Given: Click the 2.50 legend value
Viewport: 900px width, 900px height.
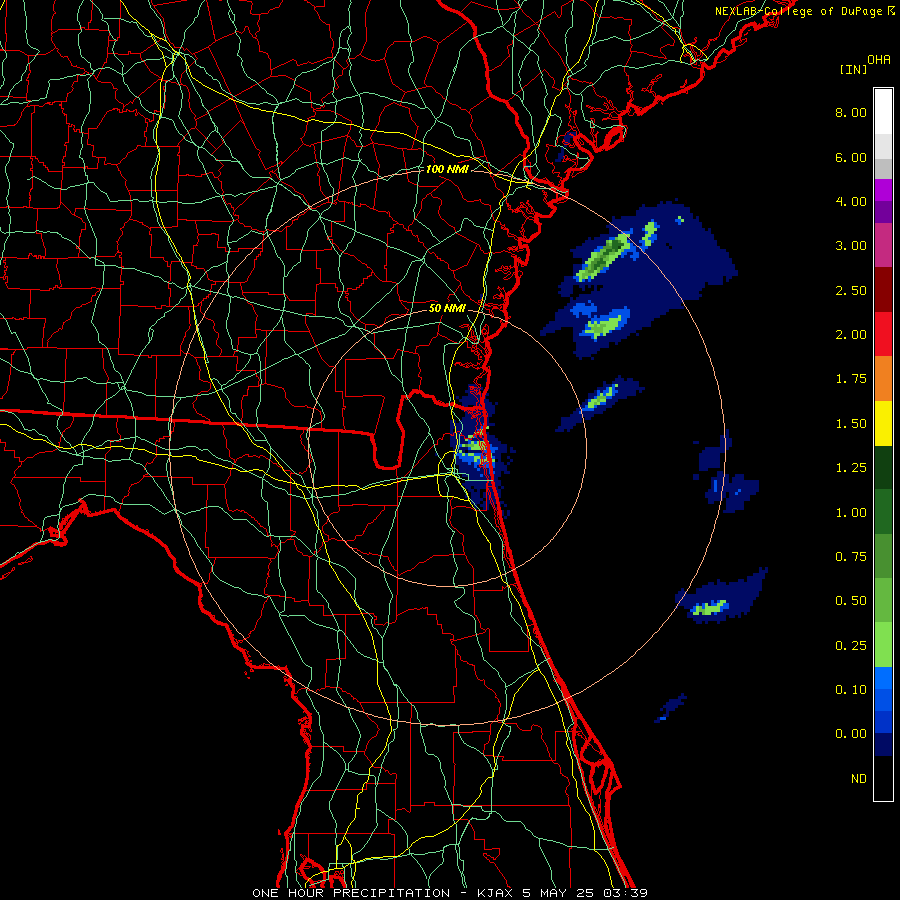Looking at the screenshot, I should (851, 290).
